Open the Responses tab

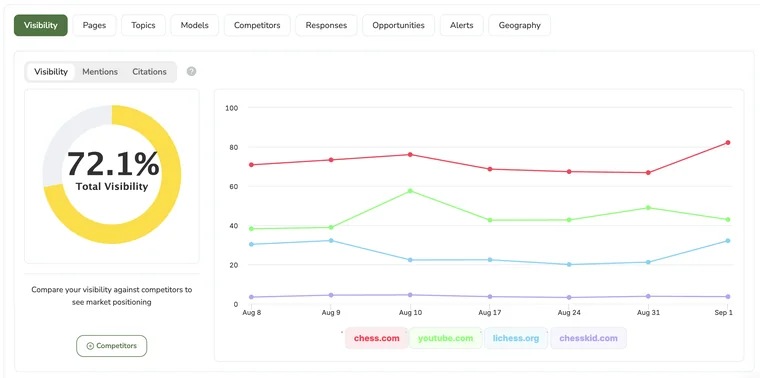[326, 25]
